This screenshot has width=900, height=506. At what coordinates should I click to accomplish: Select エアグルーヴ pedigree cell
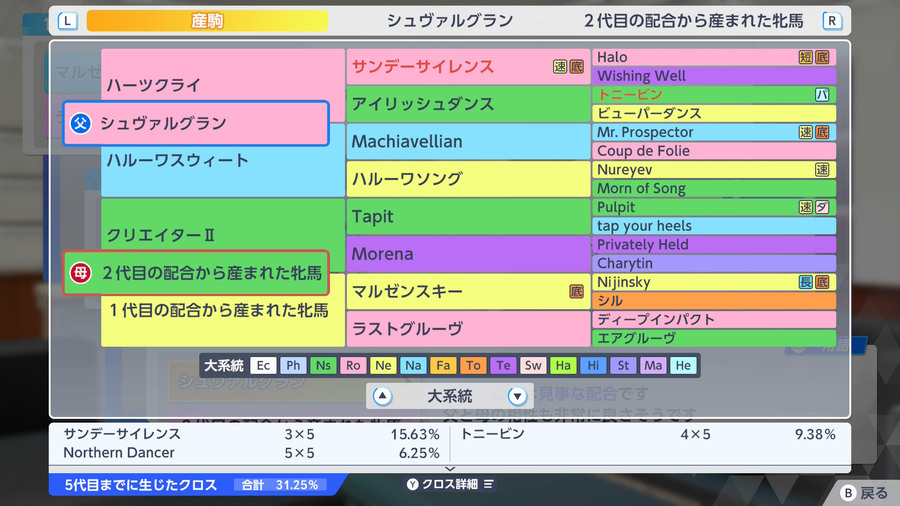click(714, 338)
